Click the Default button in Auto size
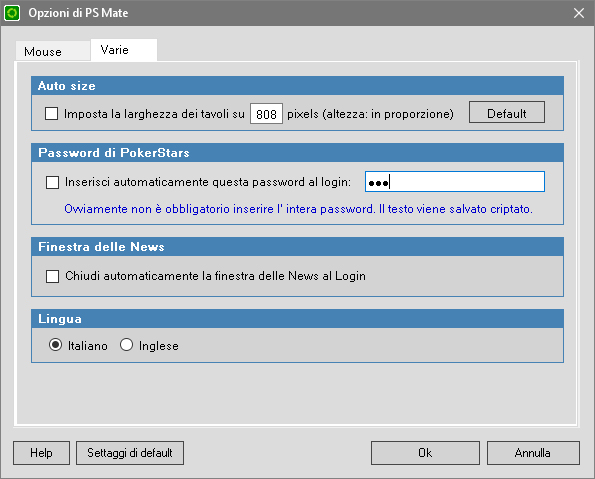The image size is (595, 479). [x=507, y=112]
